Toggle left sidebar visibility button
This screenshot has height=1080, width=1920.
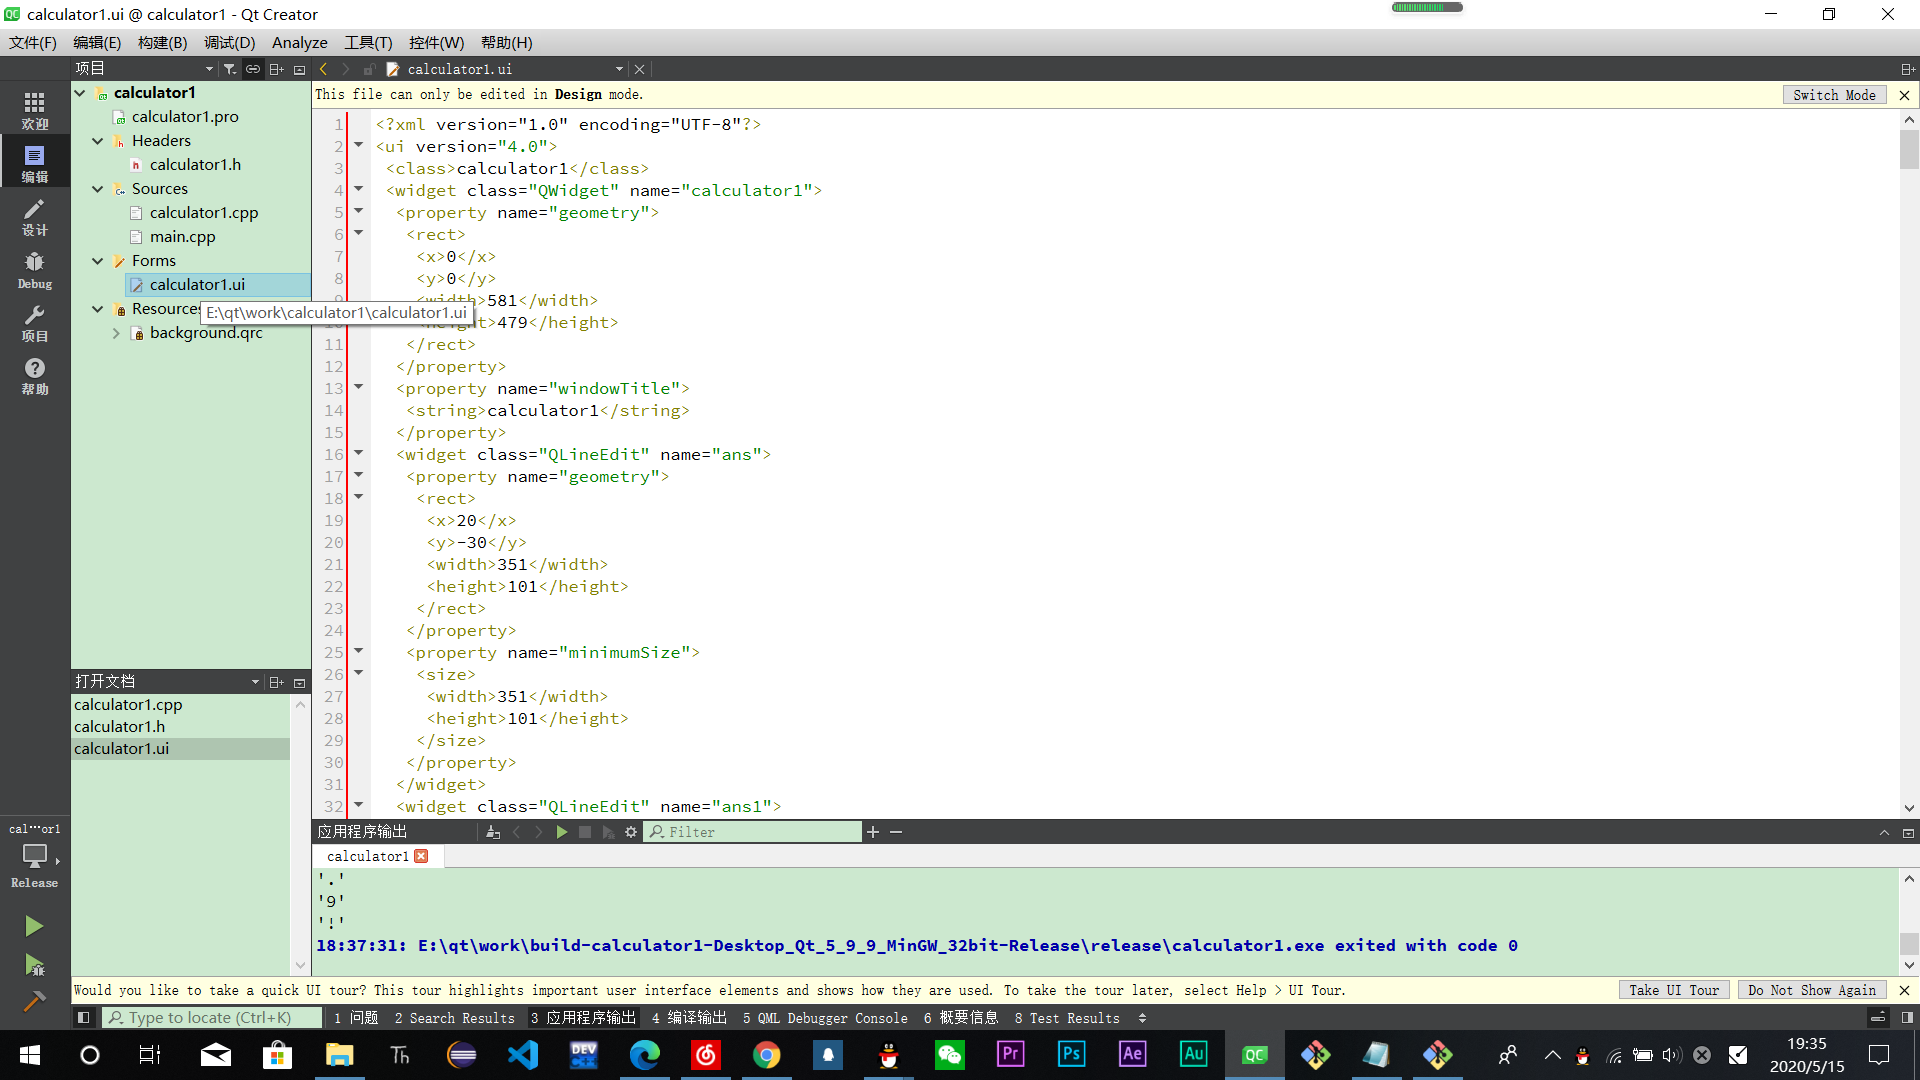click(x=84, y=1018)
